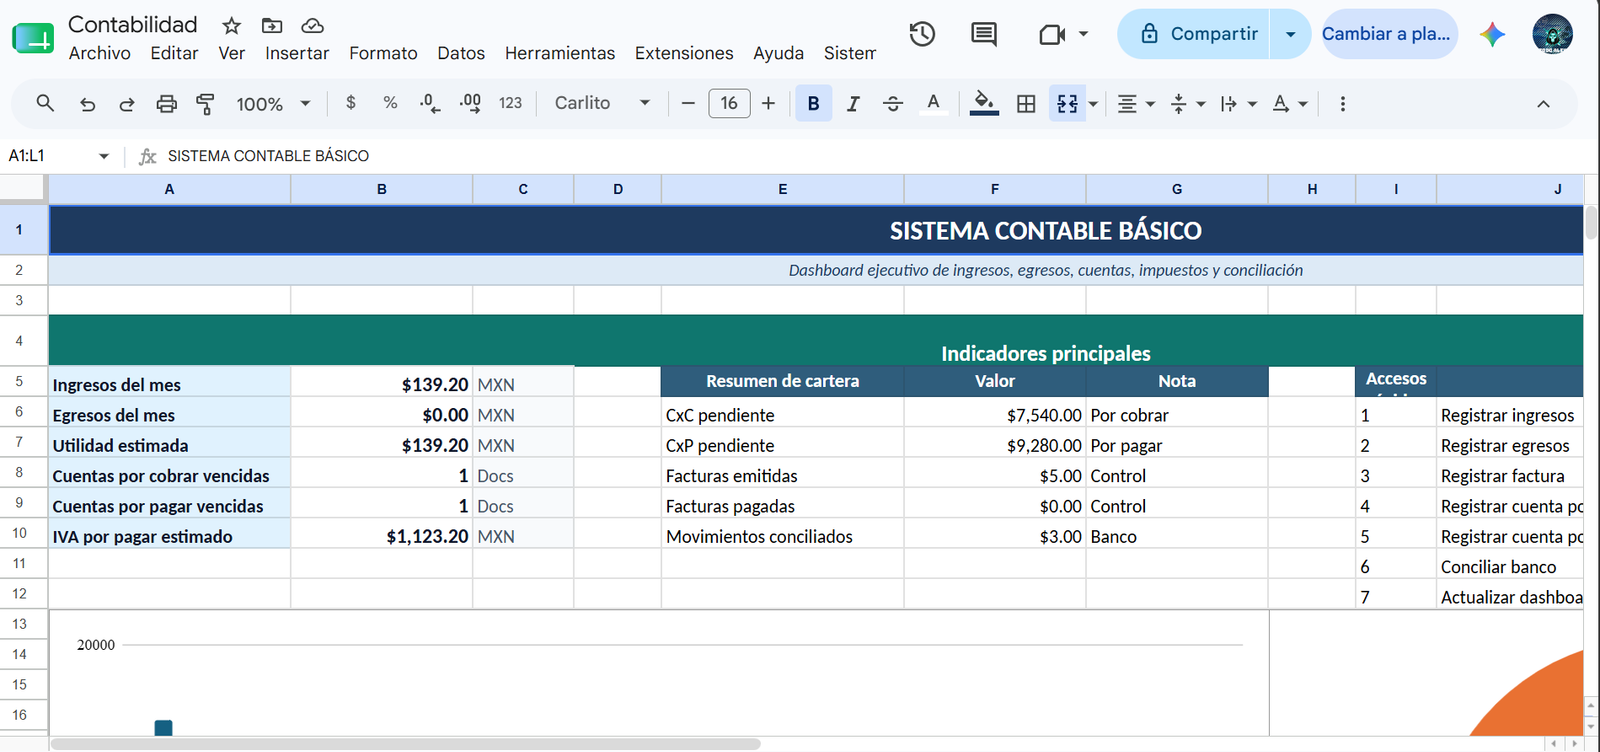Open text wrapping dropdown
The width and height of the screenshot is (1600, 752).
[1238, 103]
